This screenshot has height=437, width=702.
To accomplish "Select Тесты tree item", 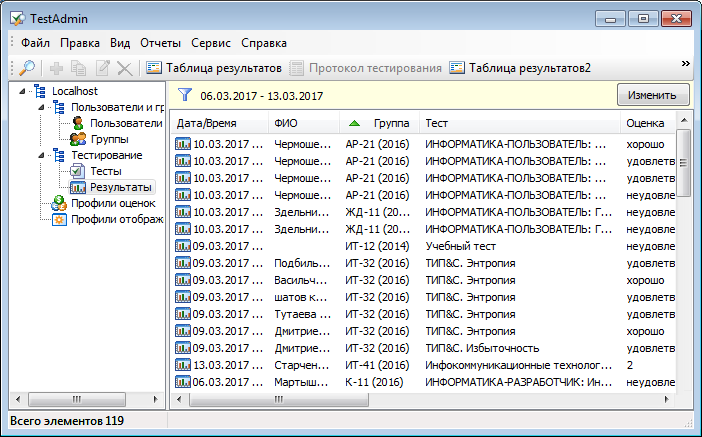I will pos(106,171).
